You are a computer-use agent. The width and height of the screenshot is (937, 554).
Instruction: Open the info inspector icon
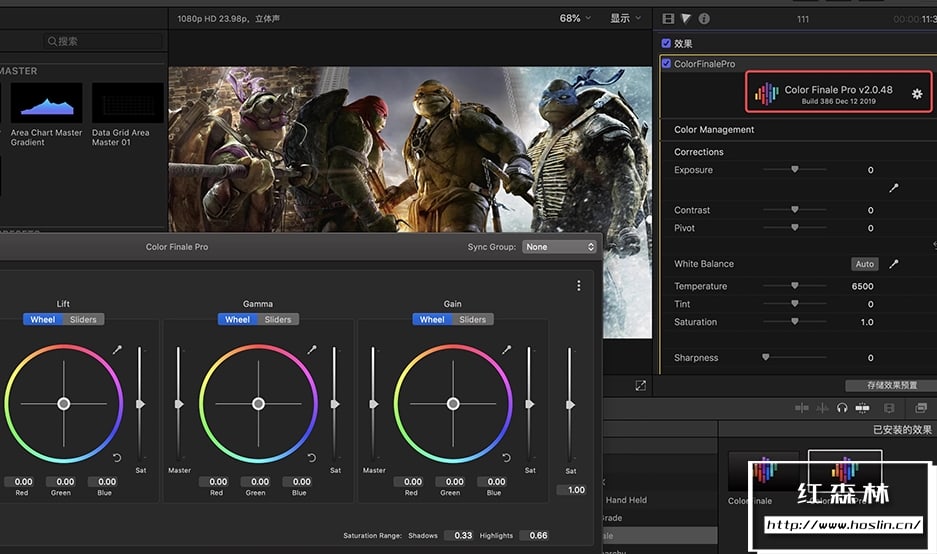coord(705,19)
